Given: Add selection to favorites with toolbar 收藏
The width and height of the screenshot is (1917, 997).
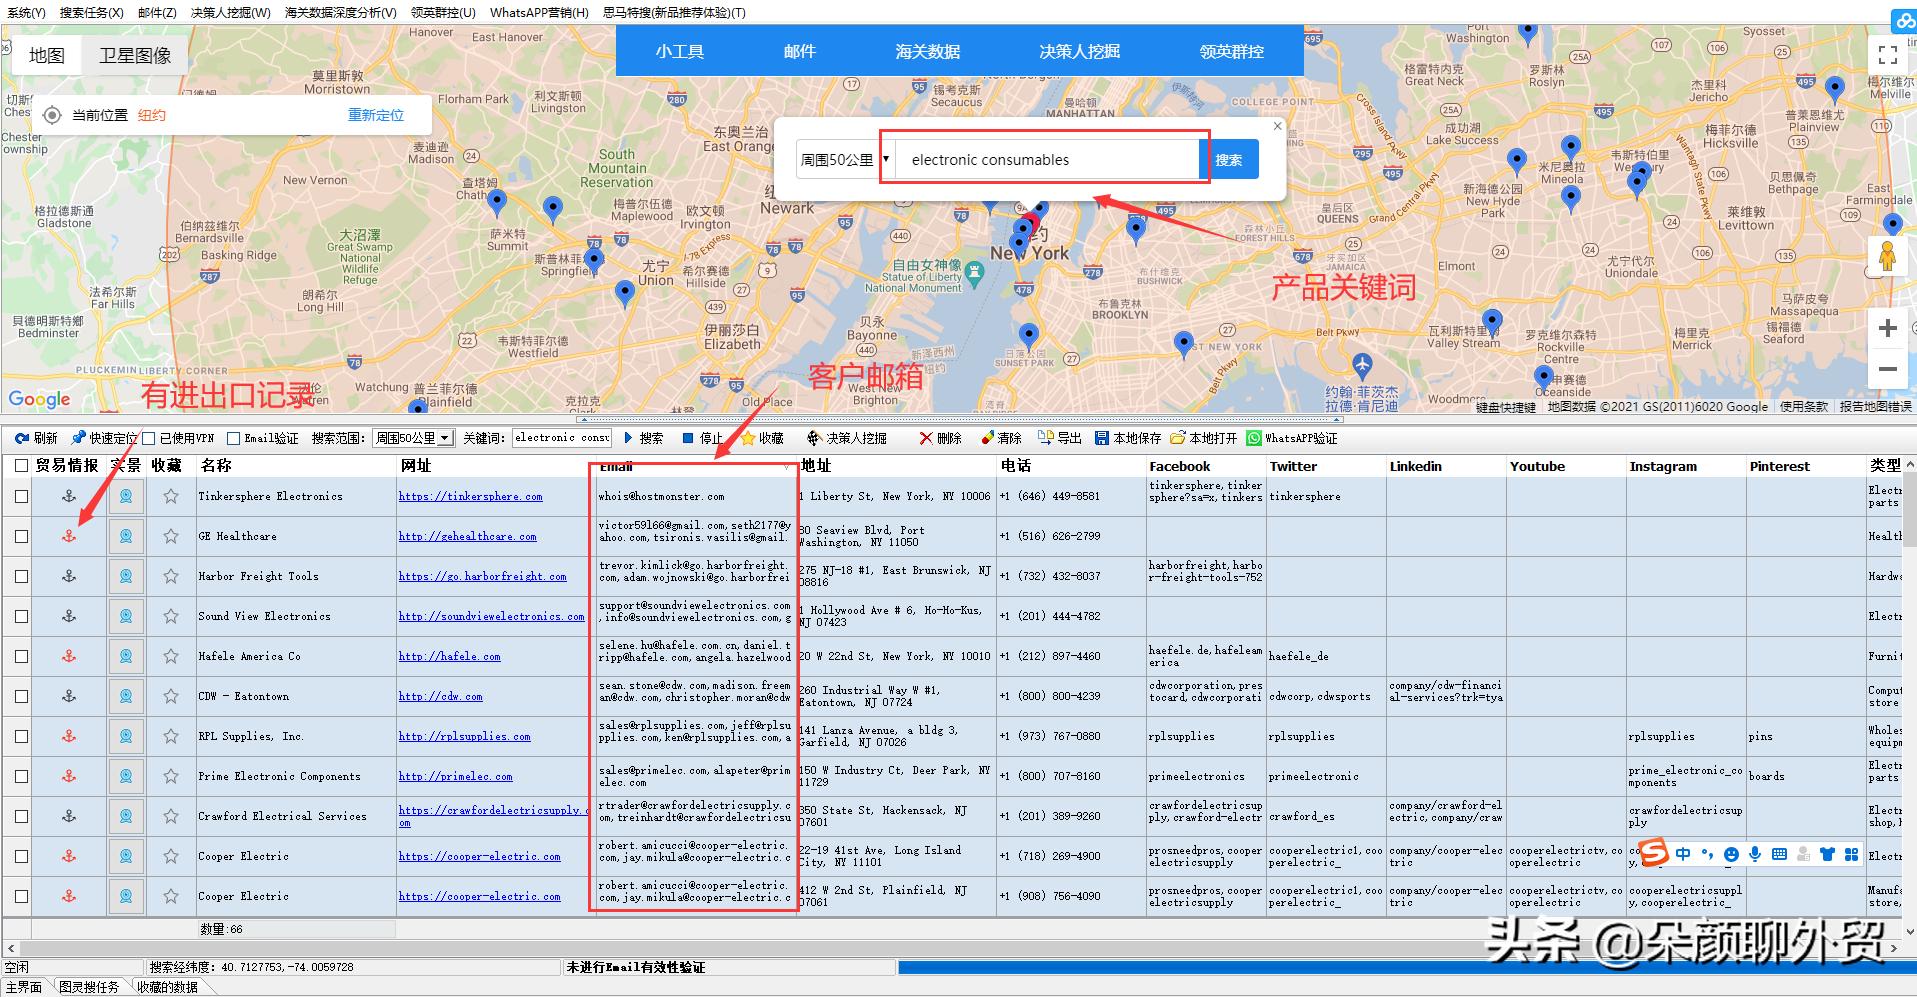Looking at the screenshot, I should (762, 438).
